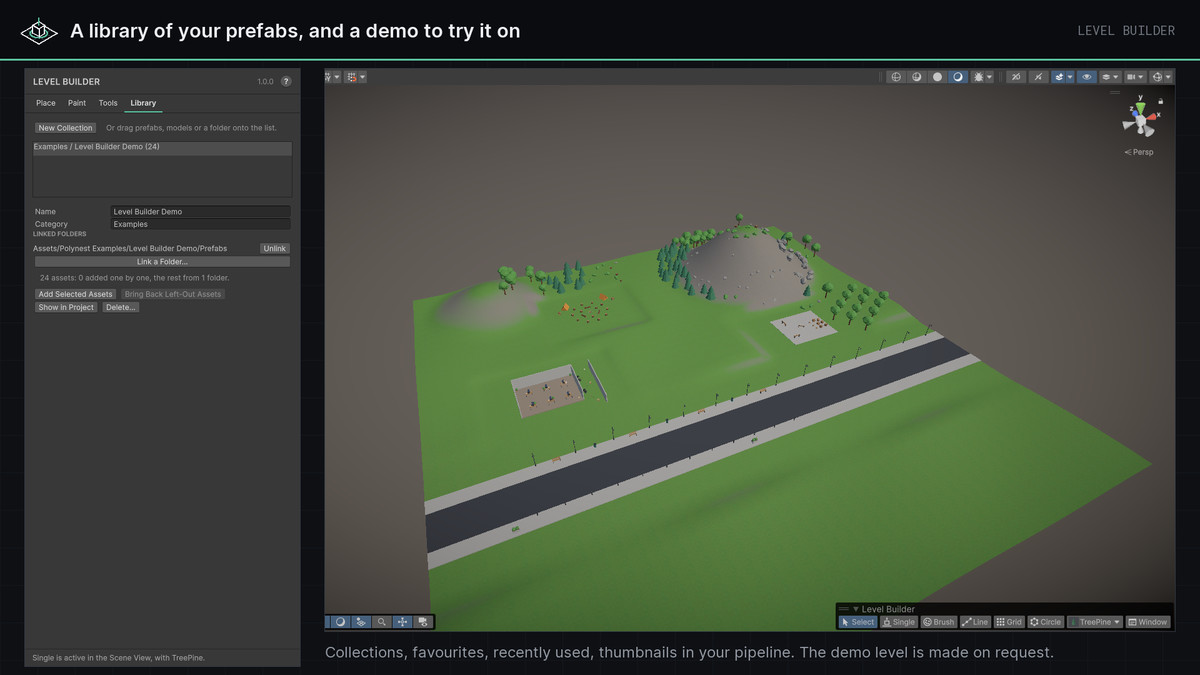Collapse the Level Builder overlay triangle

pos(856,609)
